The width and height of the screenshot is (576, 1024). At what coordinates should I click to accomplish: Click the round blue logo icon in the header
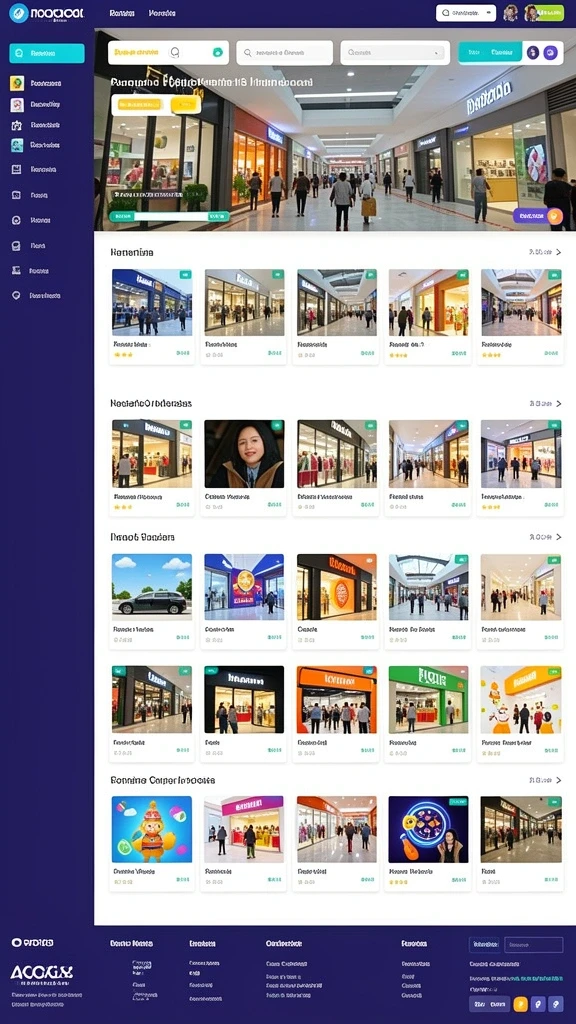[18, 13]
